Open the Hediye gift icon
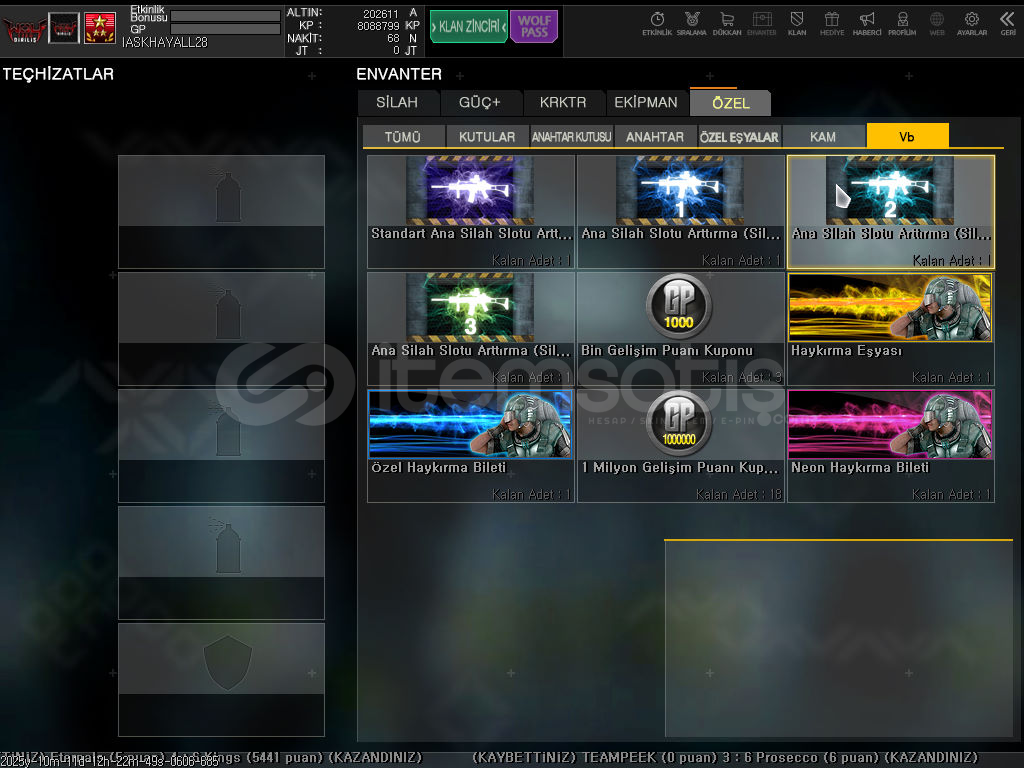This screenshot has width=1024, height=768. coord(832,23)
